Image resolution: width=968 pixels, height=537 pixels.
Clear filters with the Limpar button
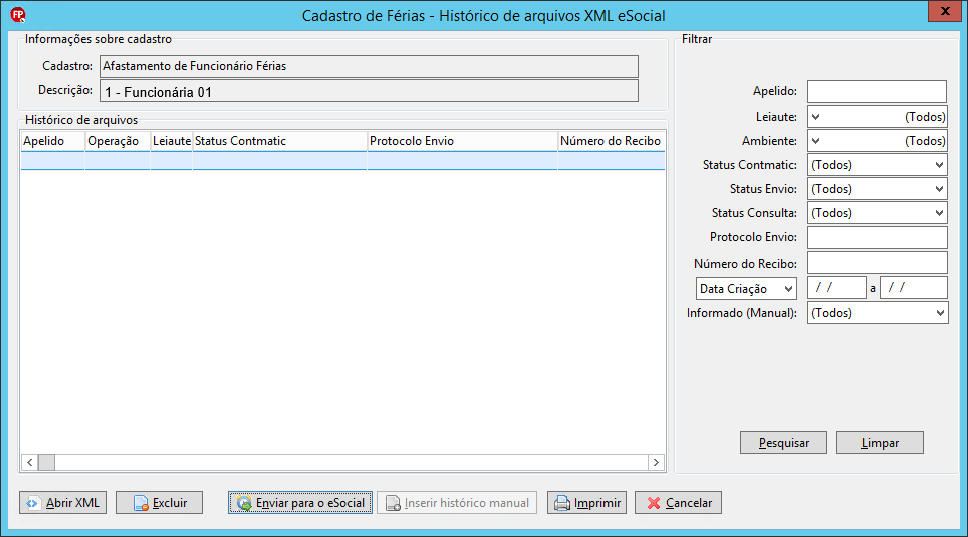[880, 443]
